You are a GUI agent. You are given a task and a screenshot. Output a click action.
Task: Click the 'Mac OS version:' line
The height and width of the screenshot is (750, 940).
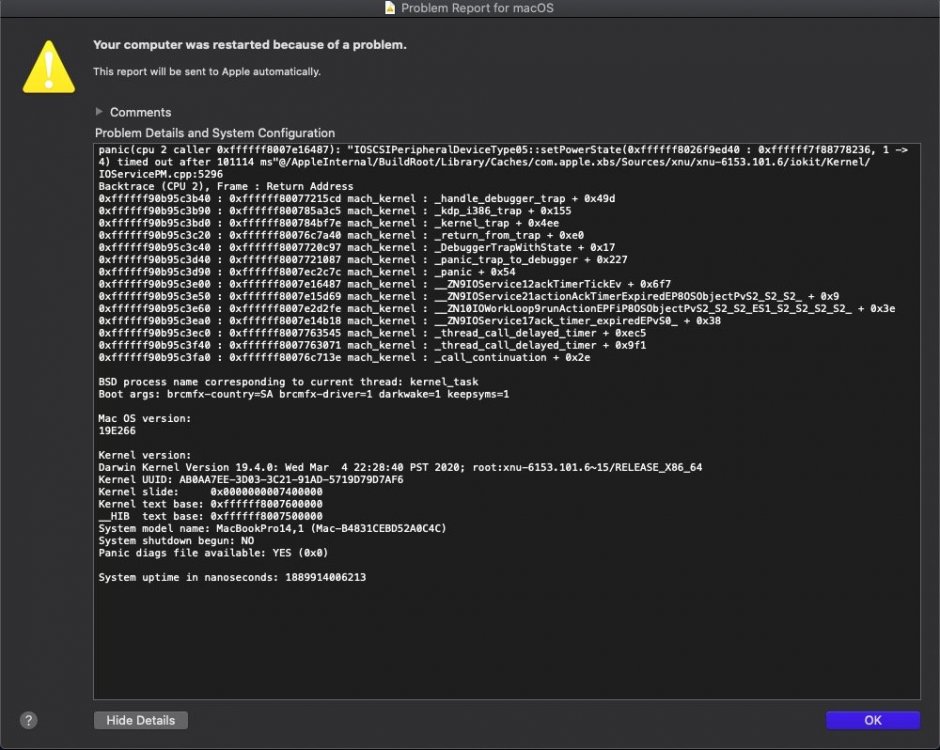pos(144,418)
